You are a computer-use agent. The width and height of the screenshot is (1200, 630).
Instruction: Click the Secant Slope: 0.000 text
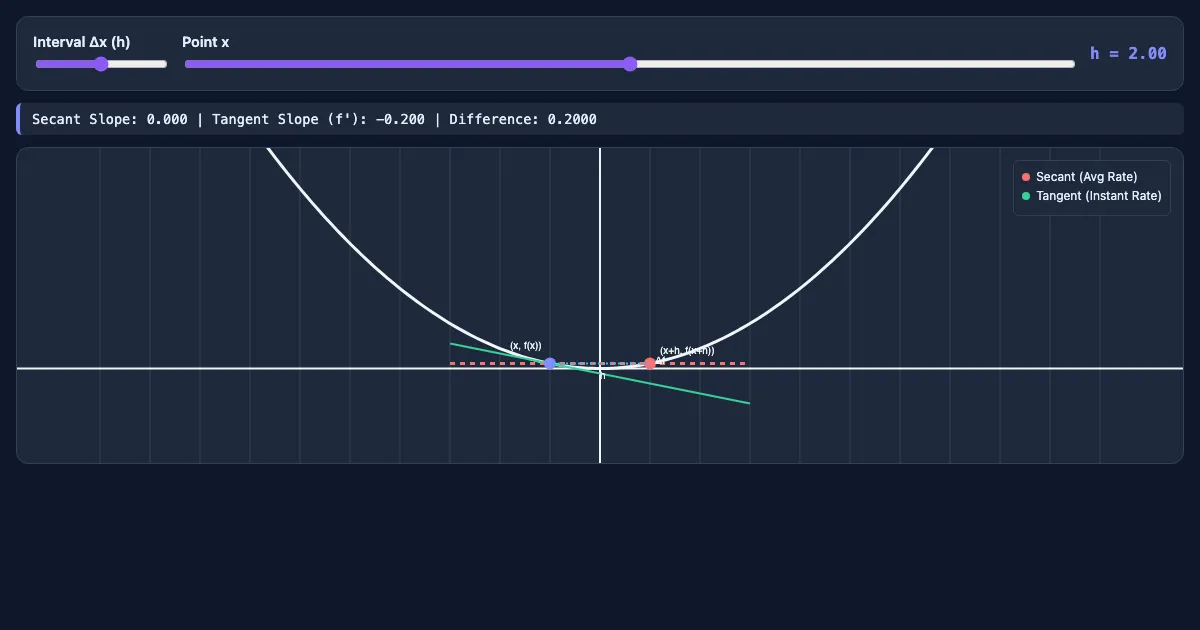(x=110, y=119)
